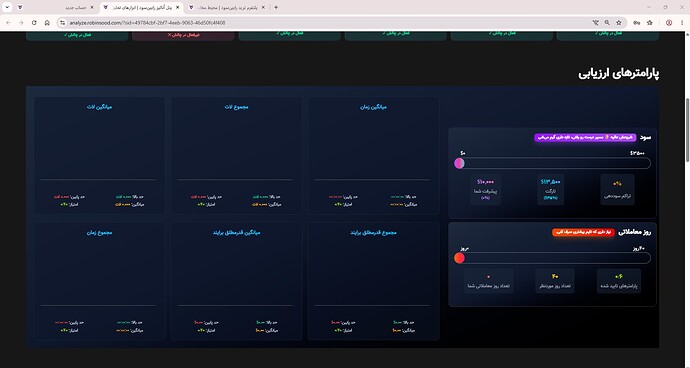Reload the current page
Image resolution: width=690 pixels, height=368 pixels.
click(x=34, y=22)
